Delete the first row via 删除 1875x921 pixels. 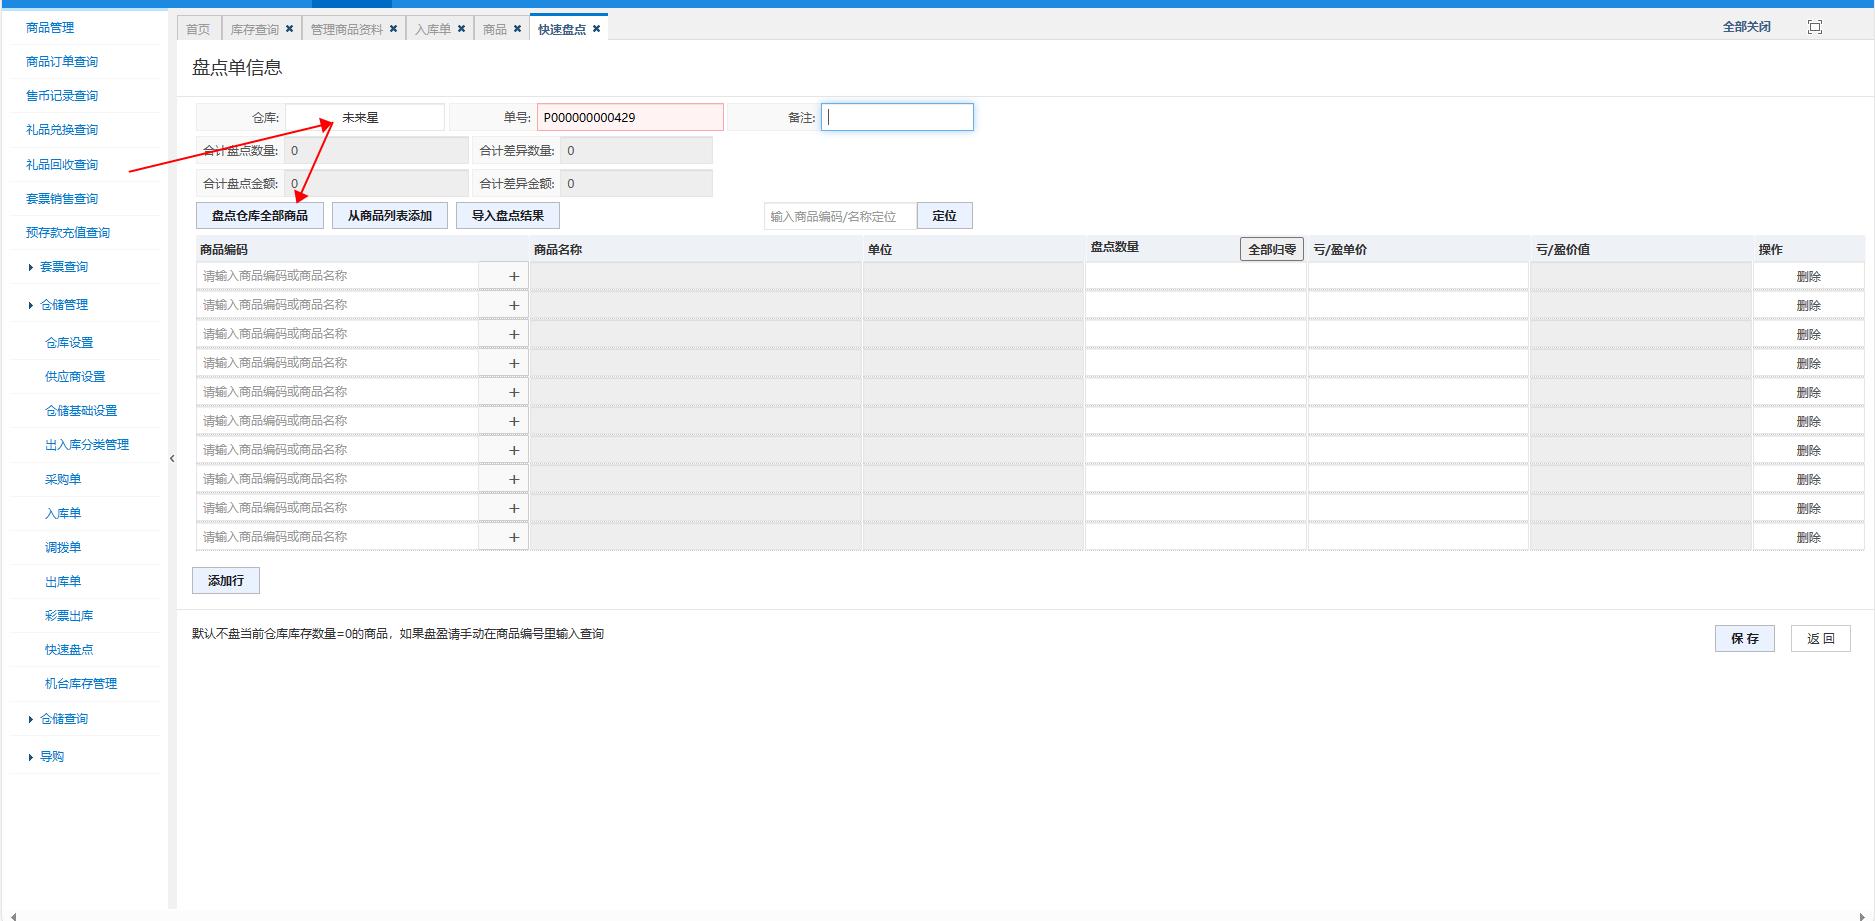pyautogui.click(x=1808, y=277)
